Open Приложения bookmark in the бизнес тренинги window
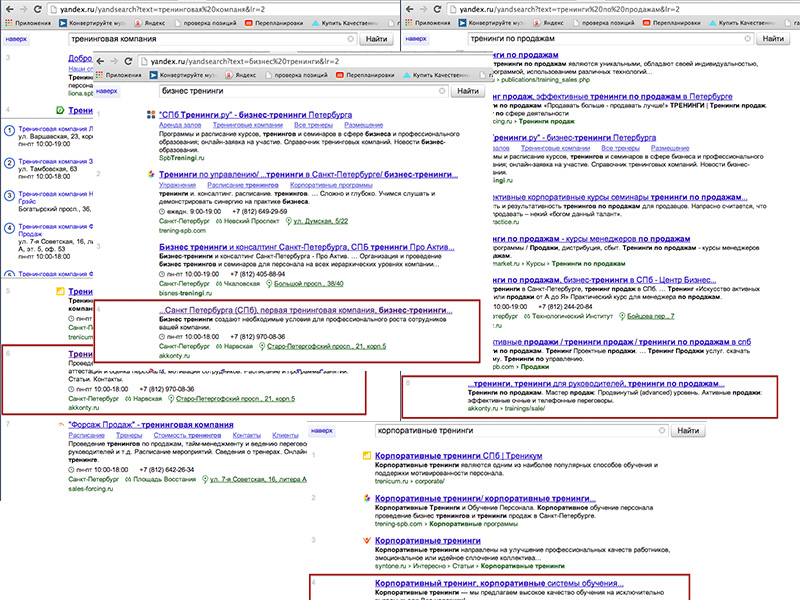This screenshot has width=800, height=600. (119, 75)
